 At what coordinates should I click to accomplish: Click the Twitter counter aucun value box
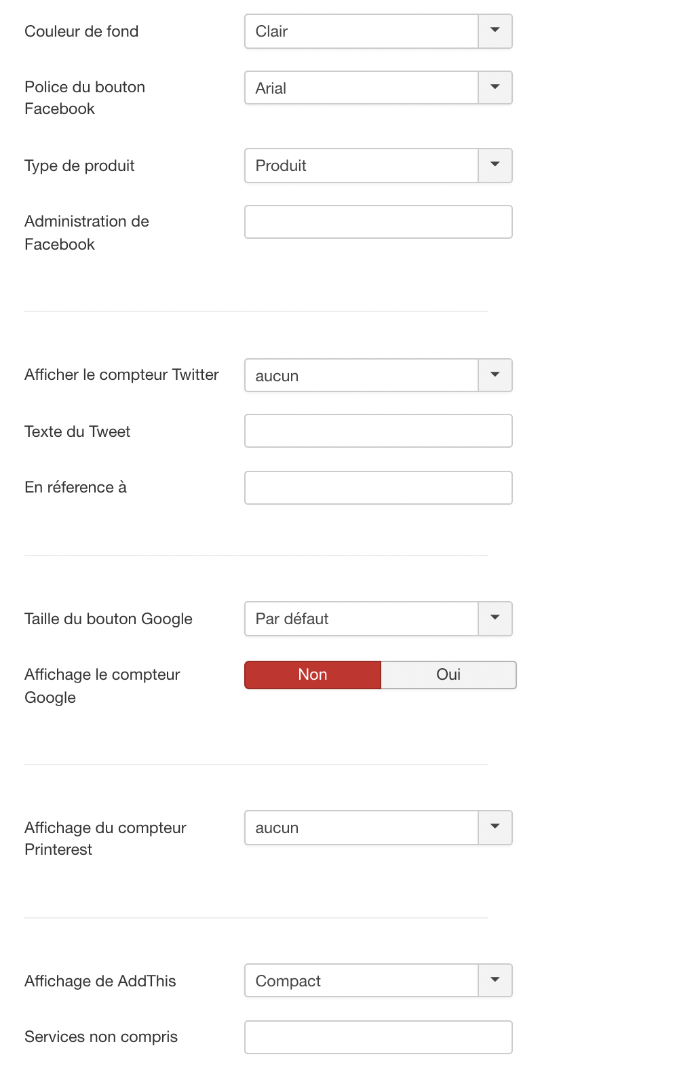click(x=361, y=375)
